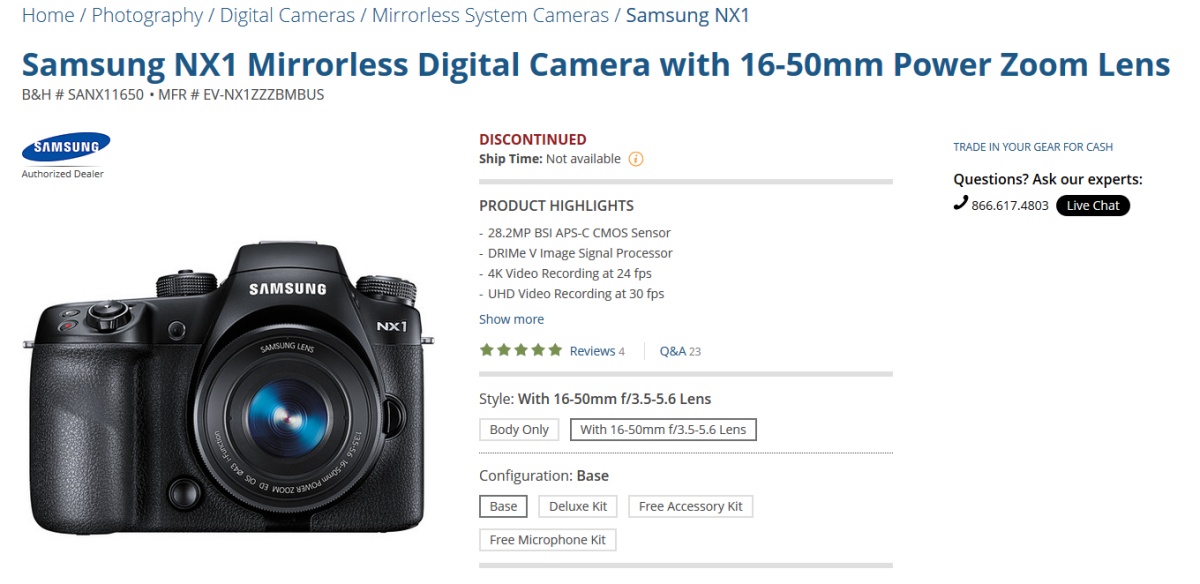Screen dimensions: 1200x584
Task: Go to Photography breadcrumb
Action: coord(147,15)
